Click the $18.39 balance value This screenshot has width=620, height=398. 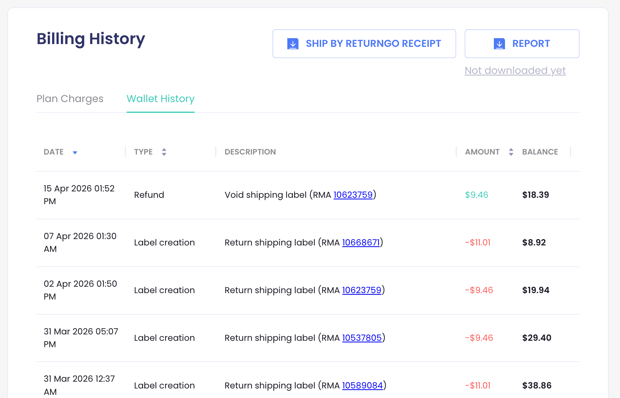pos(535,195)
